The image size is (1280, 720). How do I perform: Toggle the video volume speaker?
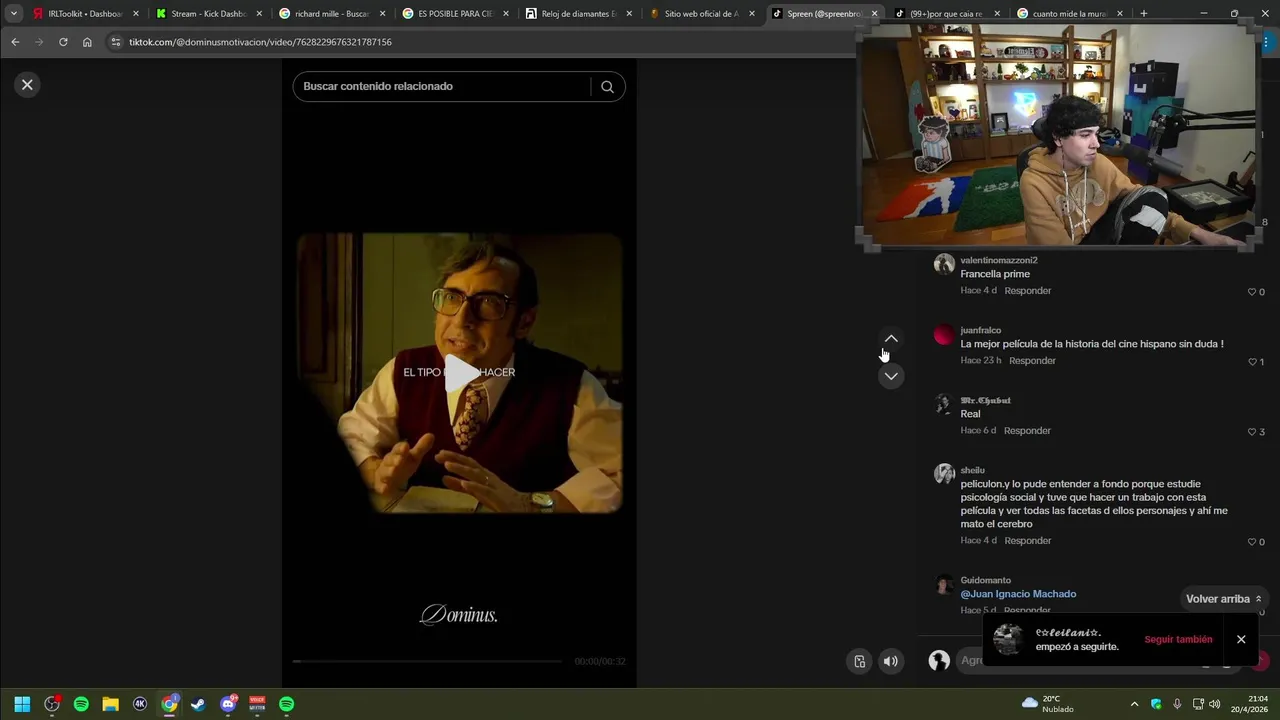click(x=890, y=661)
